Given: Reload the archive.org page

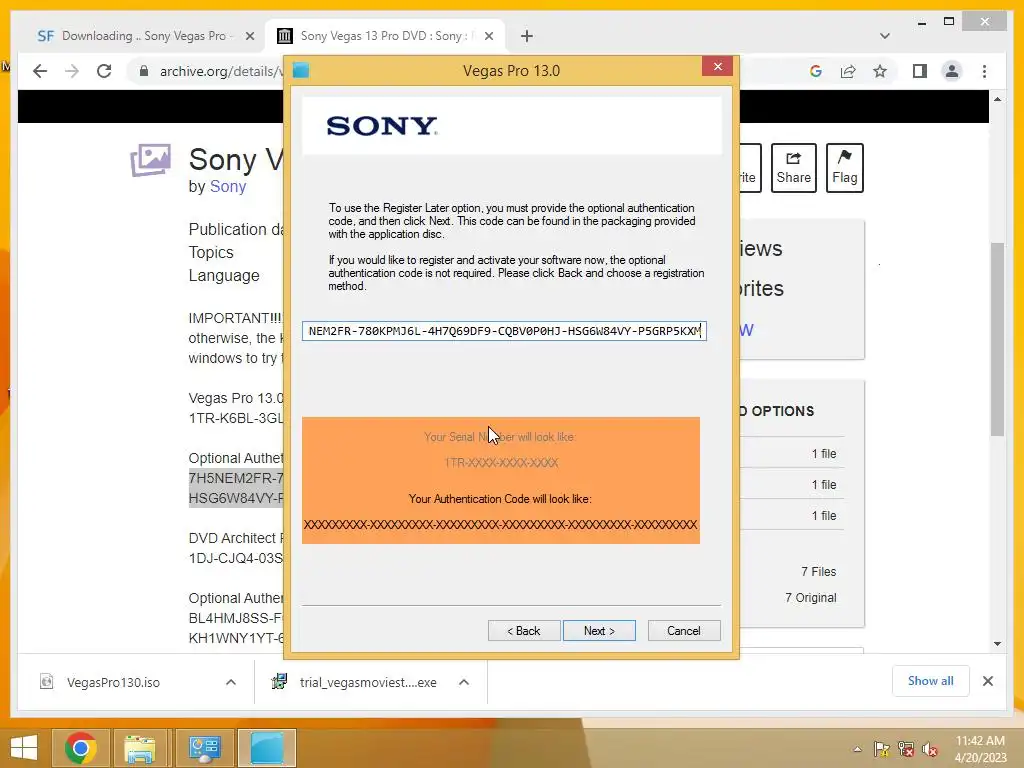Looking at the screenshot, I should 104,71.
